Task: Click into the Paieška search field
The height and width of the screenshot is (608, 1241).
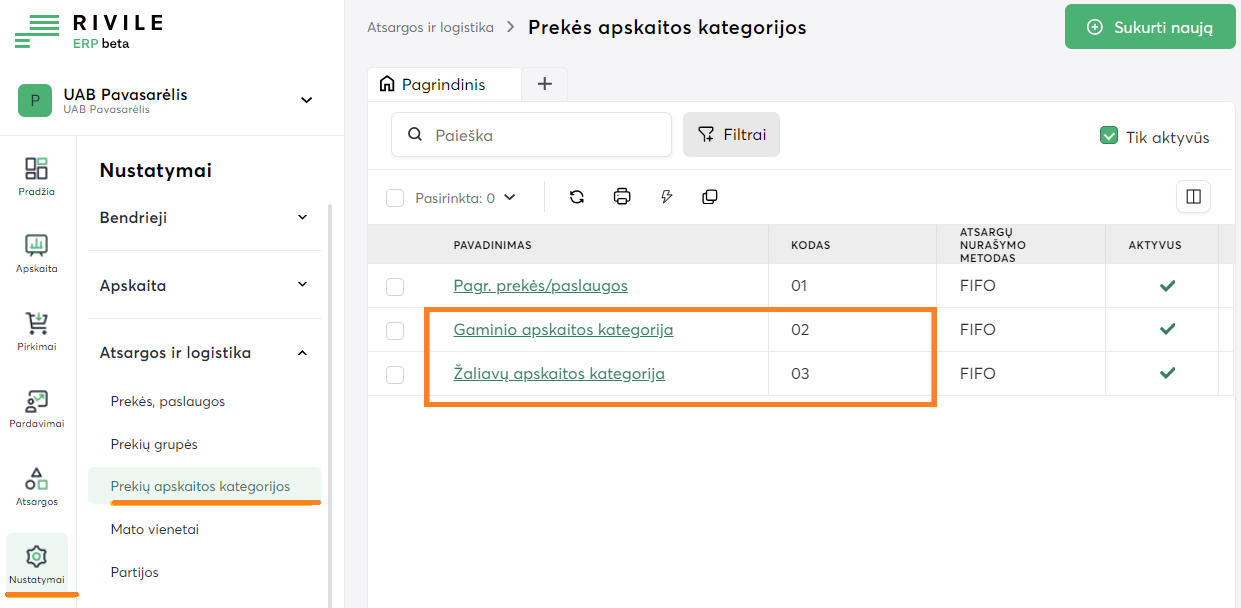Action: click(x=545, y=135)
